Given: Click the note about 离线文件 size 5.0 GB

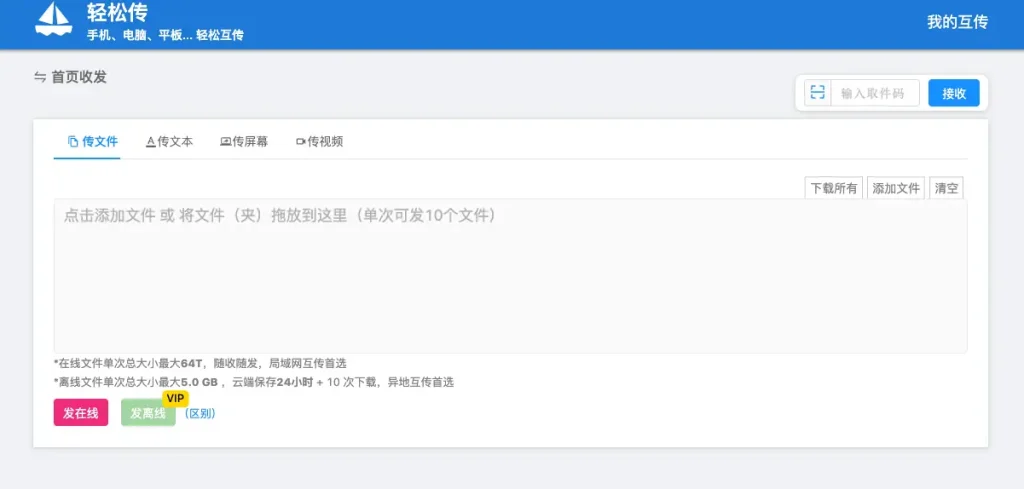Looking at the screenshot, I should tap(254, 383).
